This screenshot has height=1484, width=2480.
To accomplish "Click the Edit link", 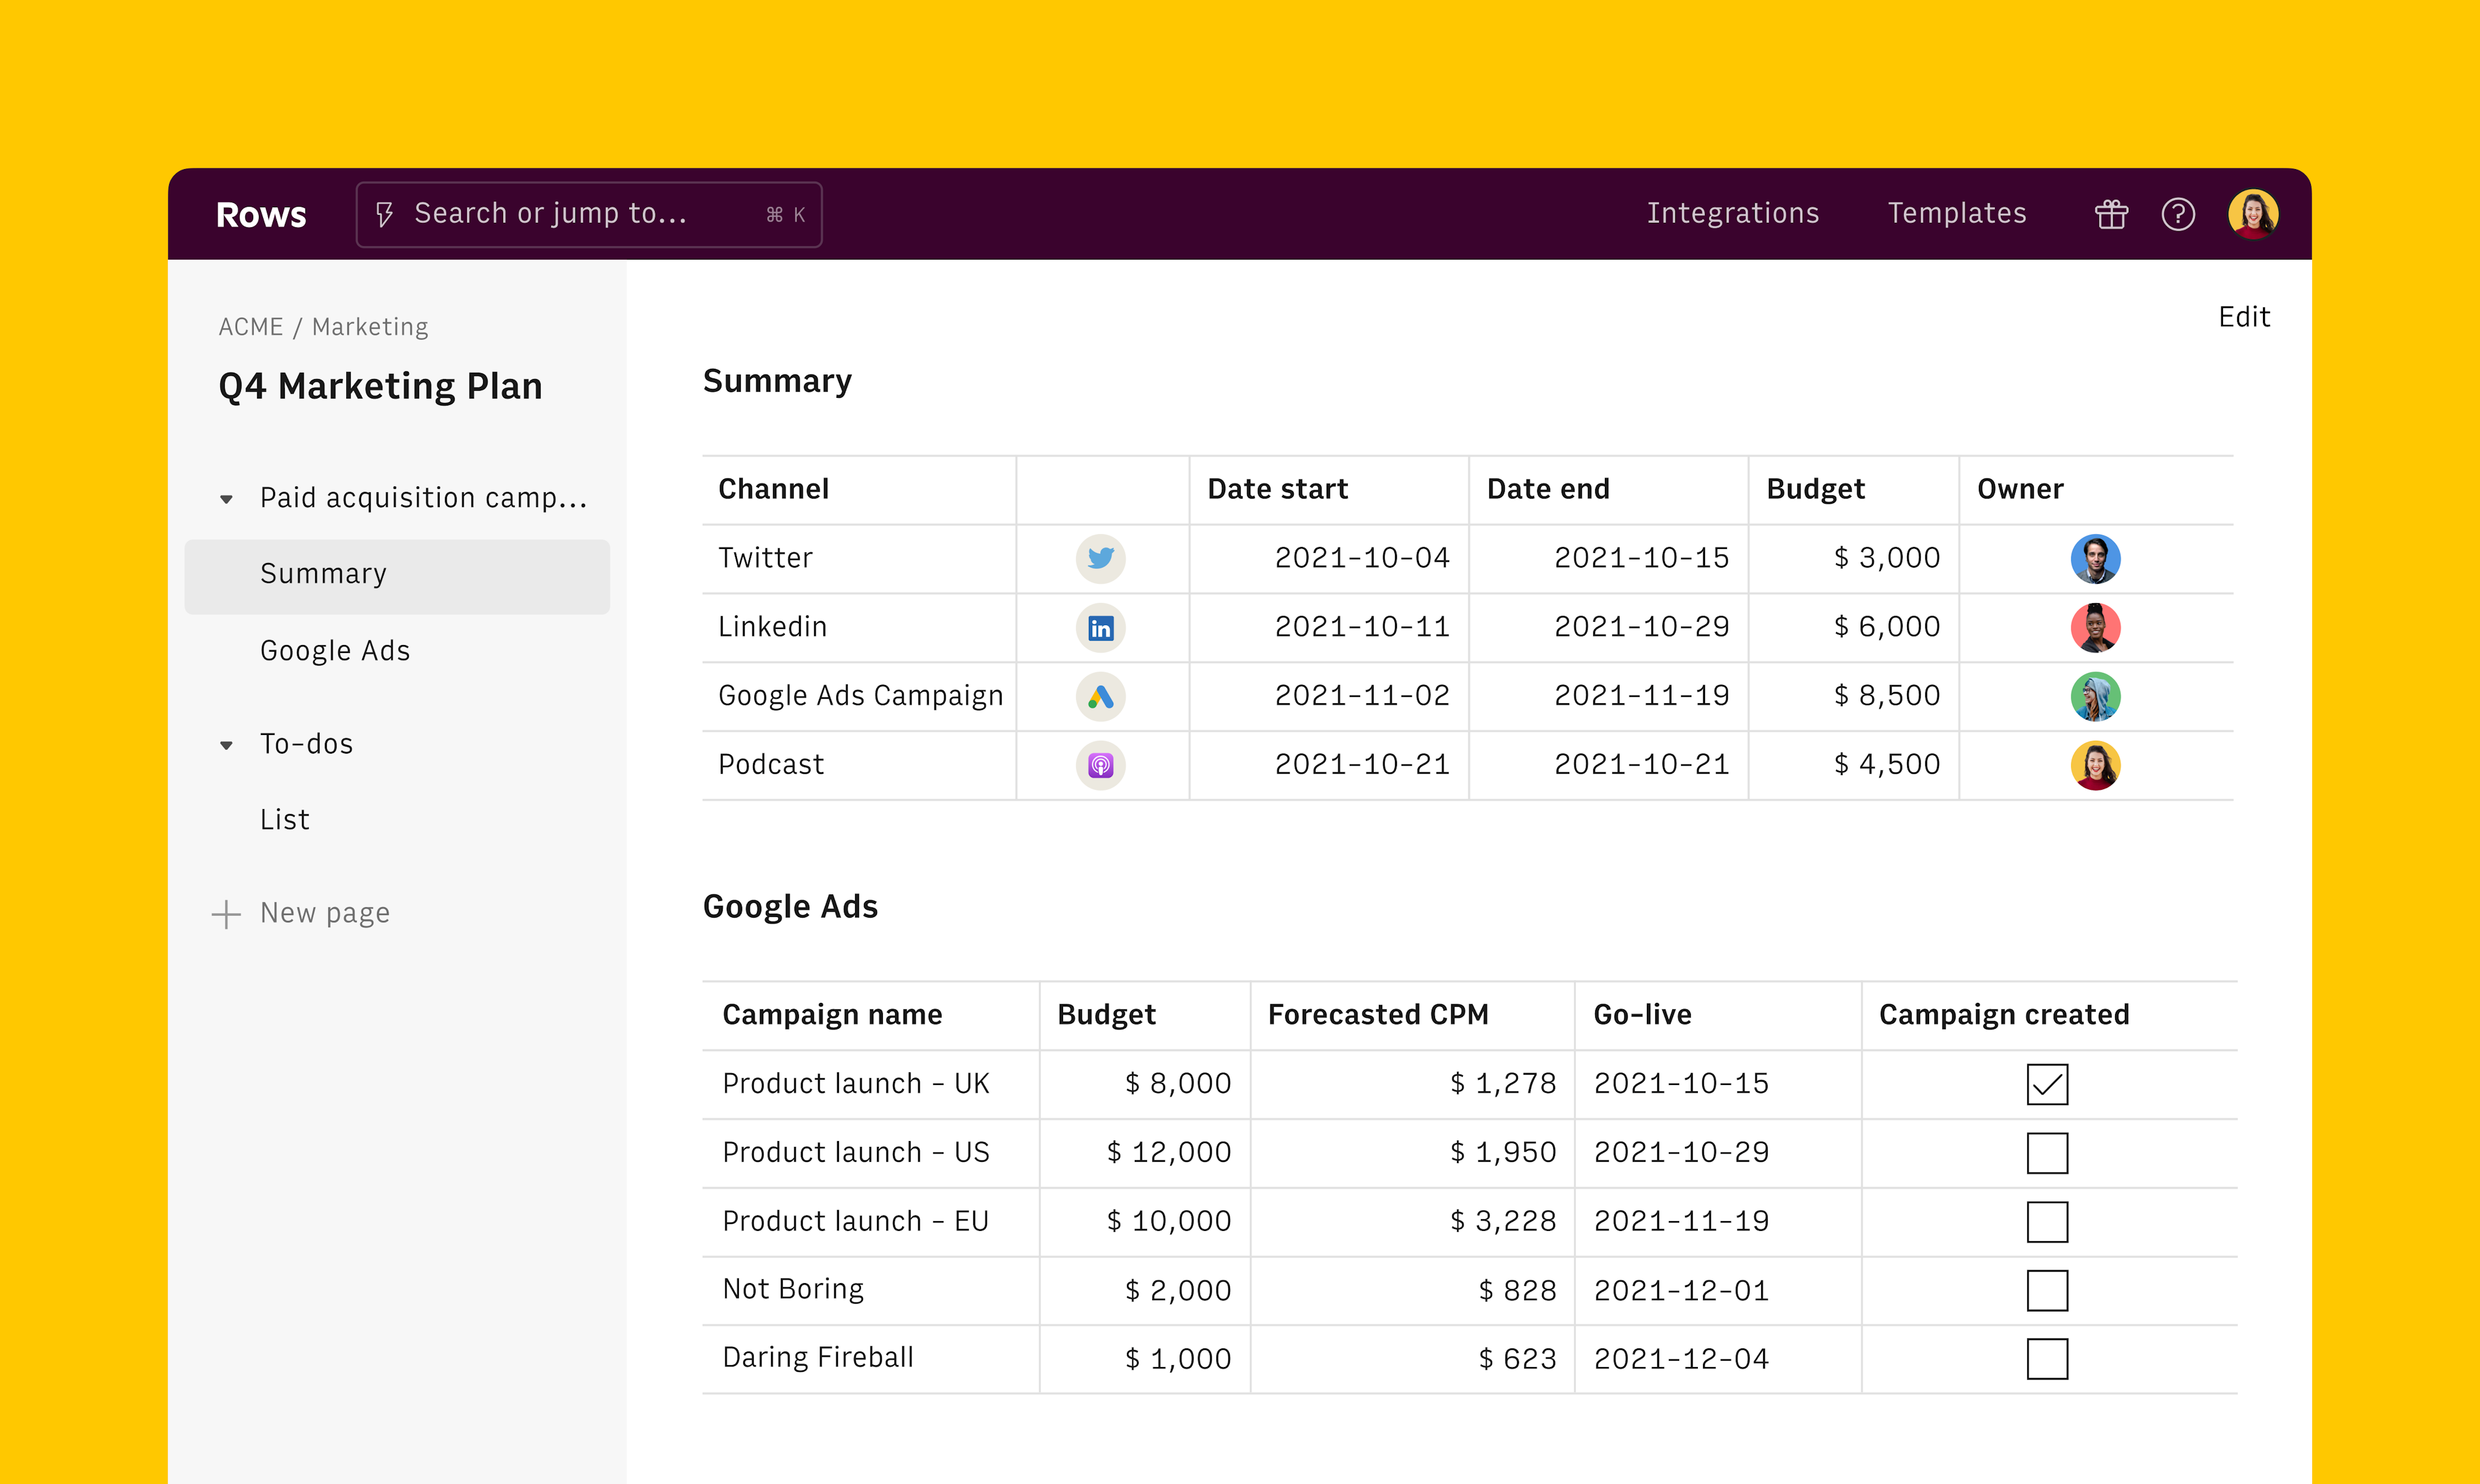I will (x=2243, y=317).
